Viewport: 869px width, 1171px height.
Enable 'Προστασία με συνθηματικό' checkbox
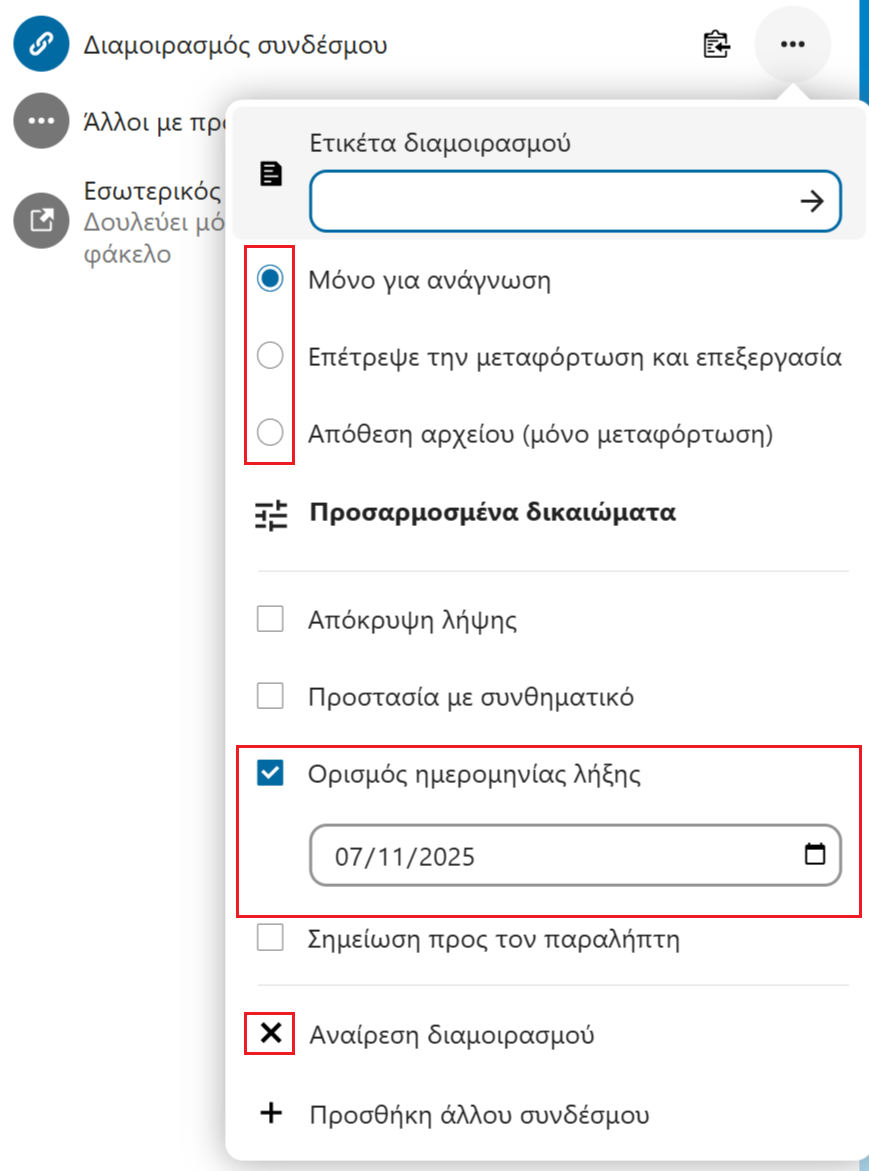270,696
